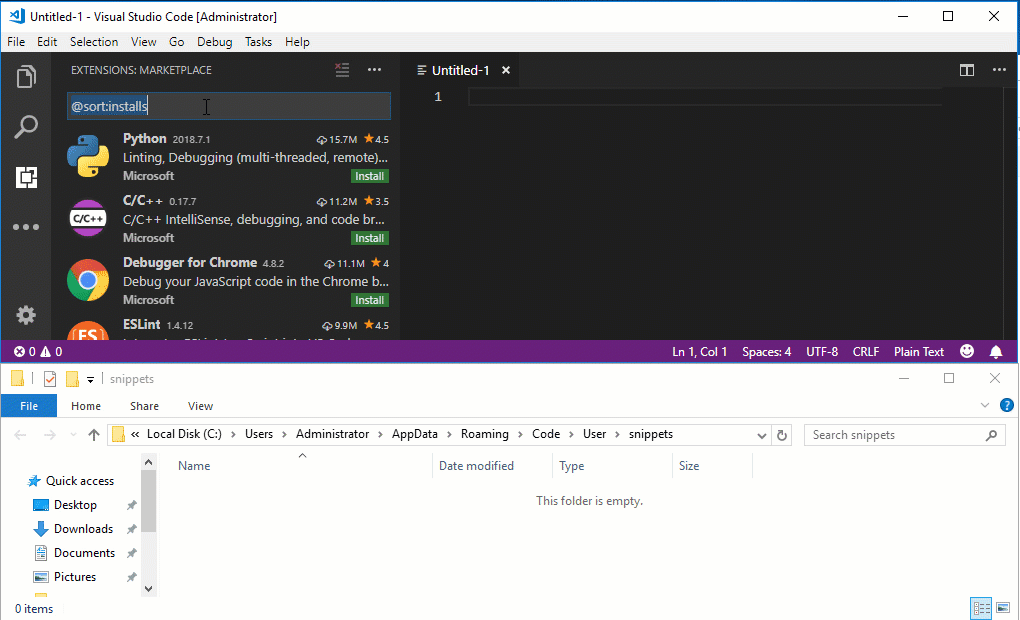Install the C/C++ extension
This screenshot has width=1020, height=620.
[369, 238]
